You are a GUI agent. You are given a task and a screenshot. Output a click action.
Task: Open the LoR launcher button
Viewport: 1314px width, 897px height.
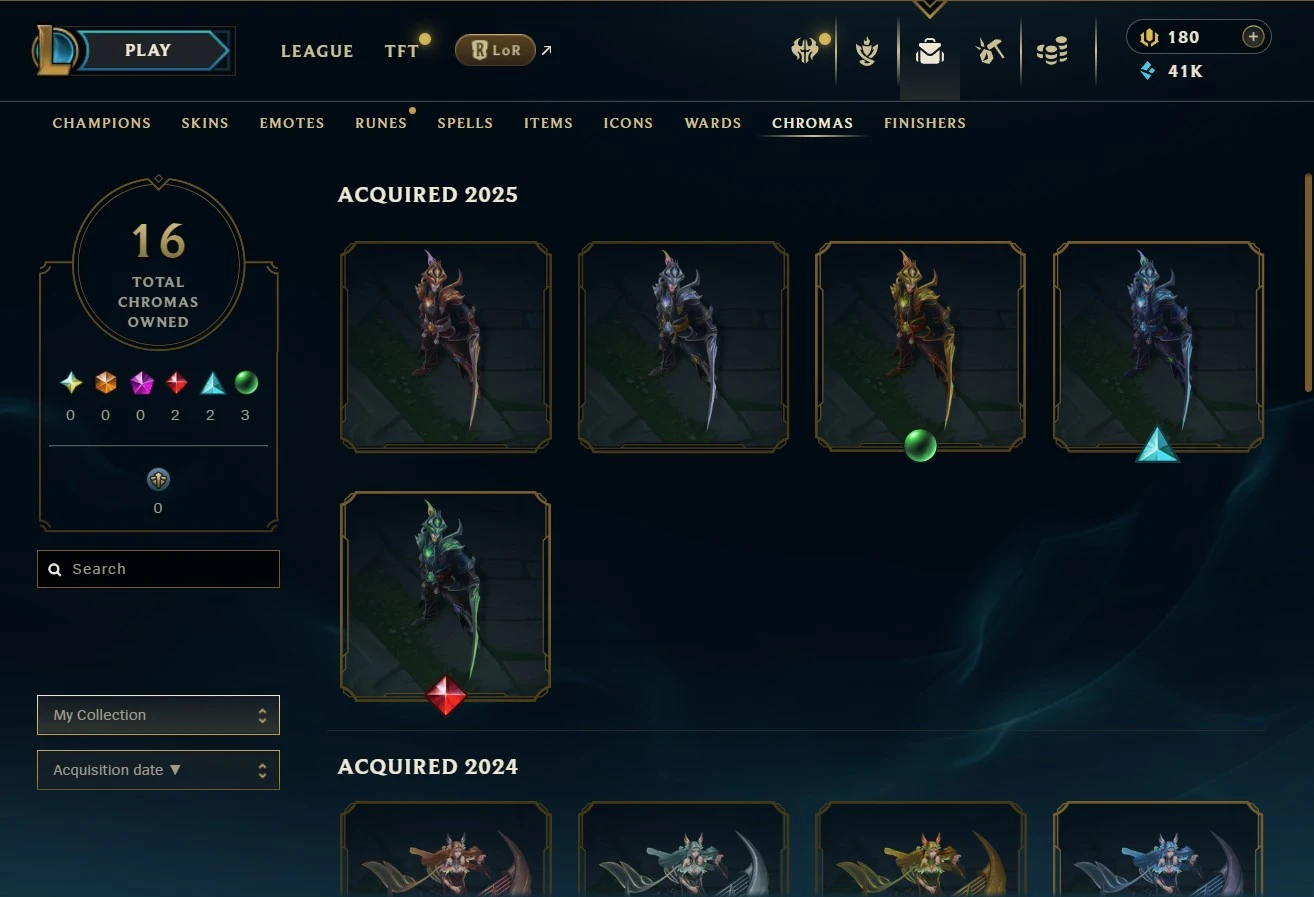(x=495, y=50)
